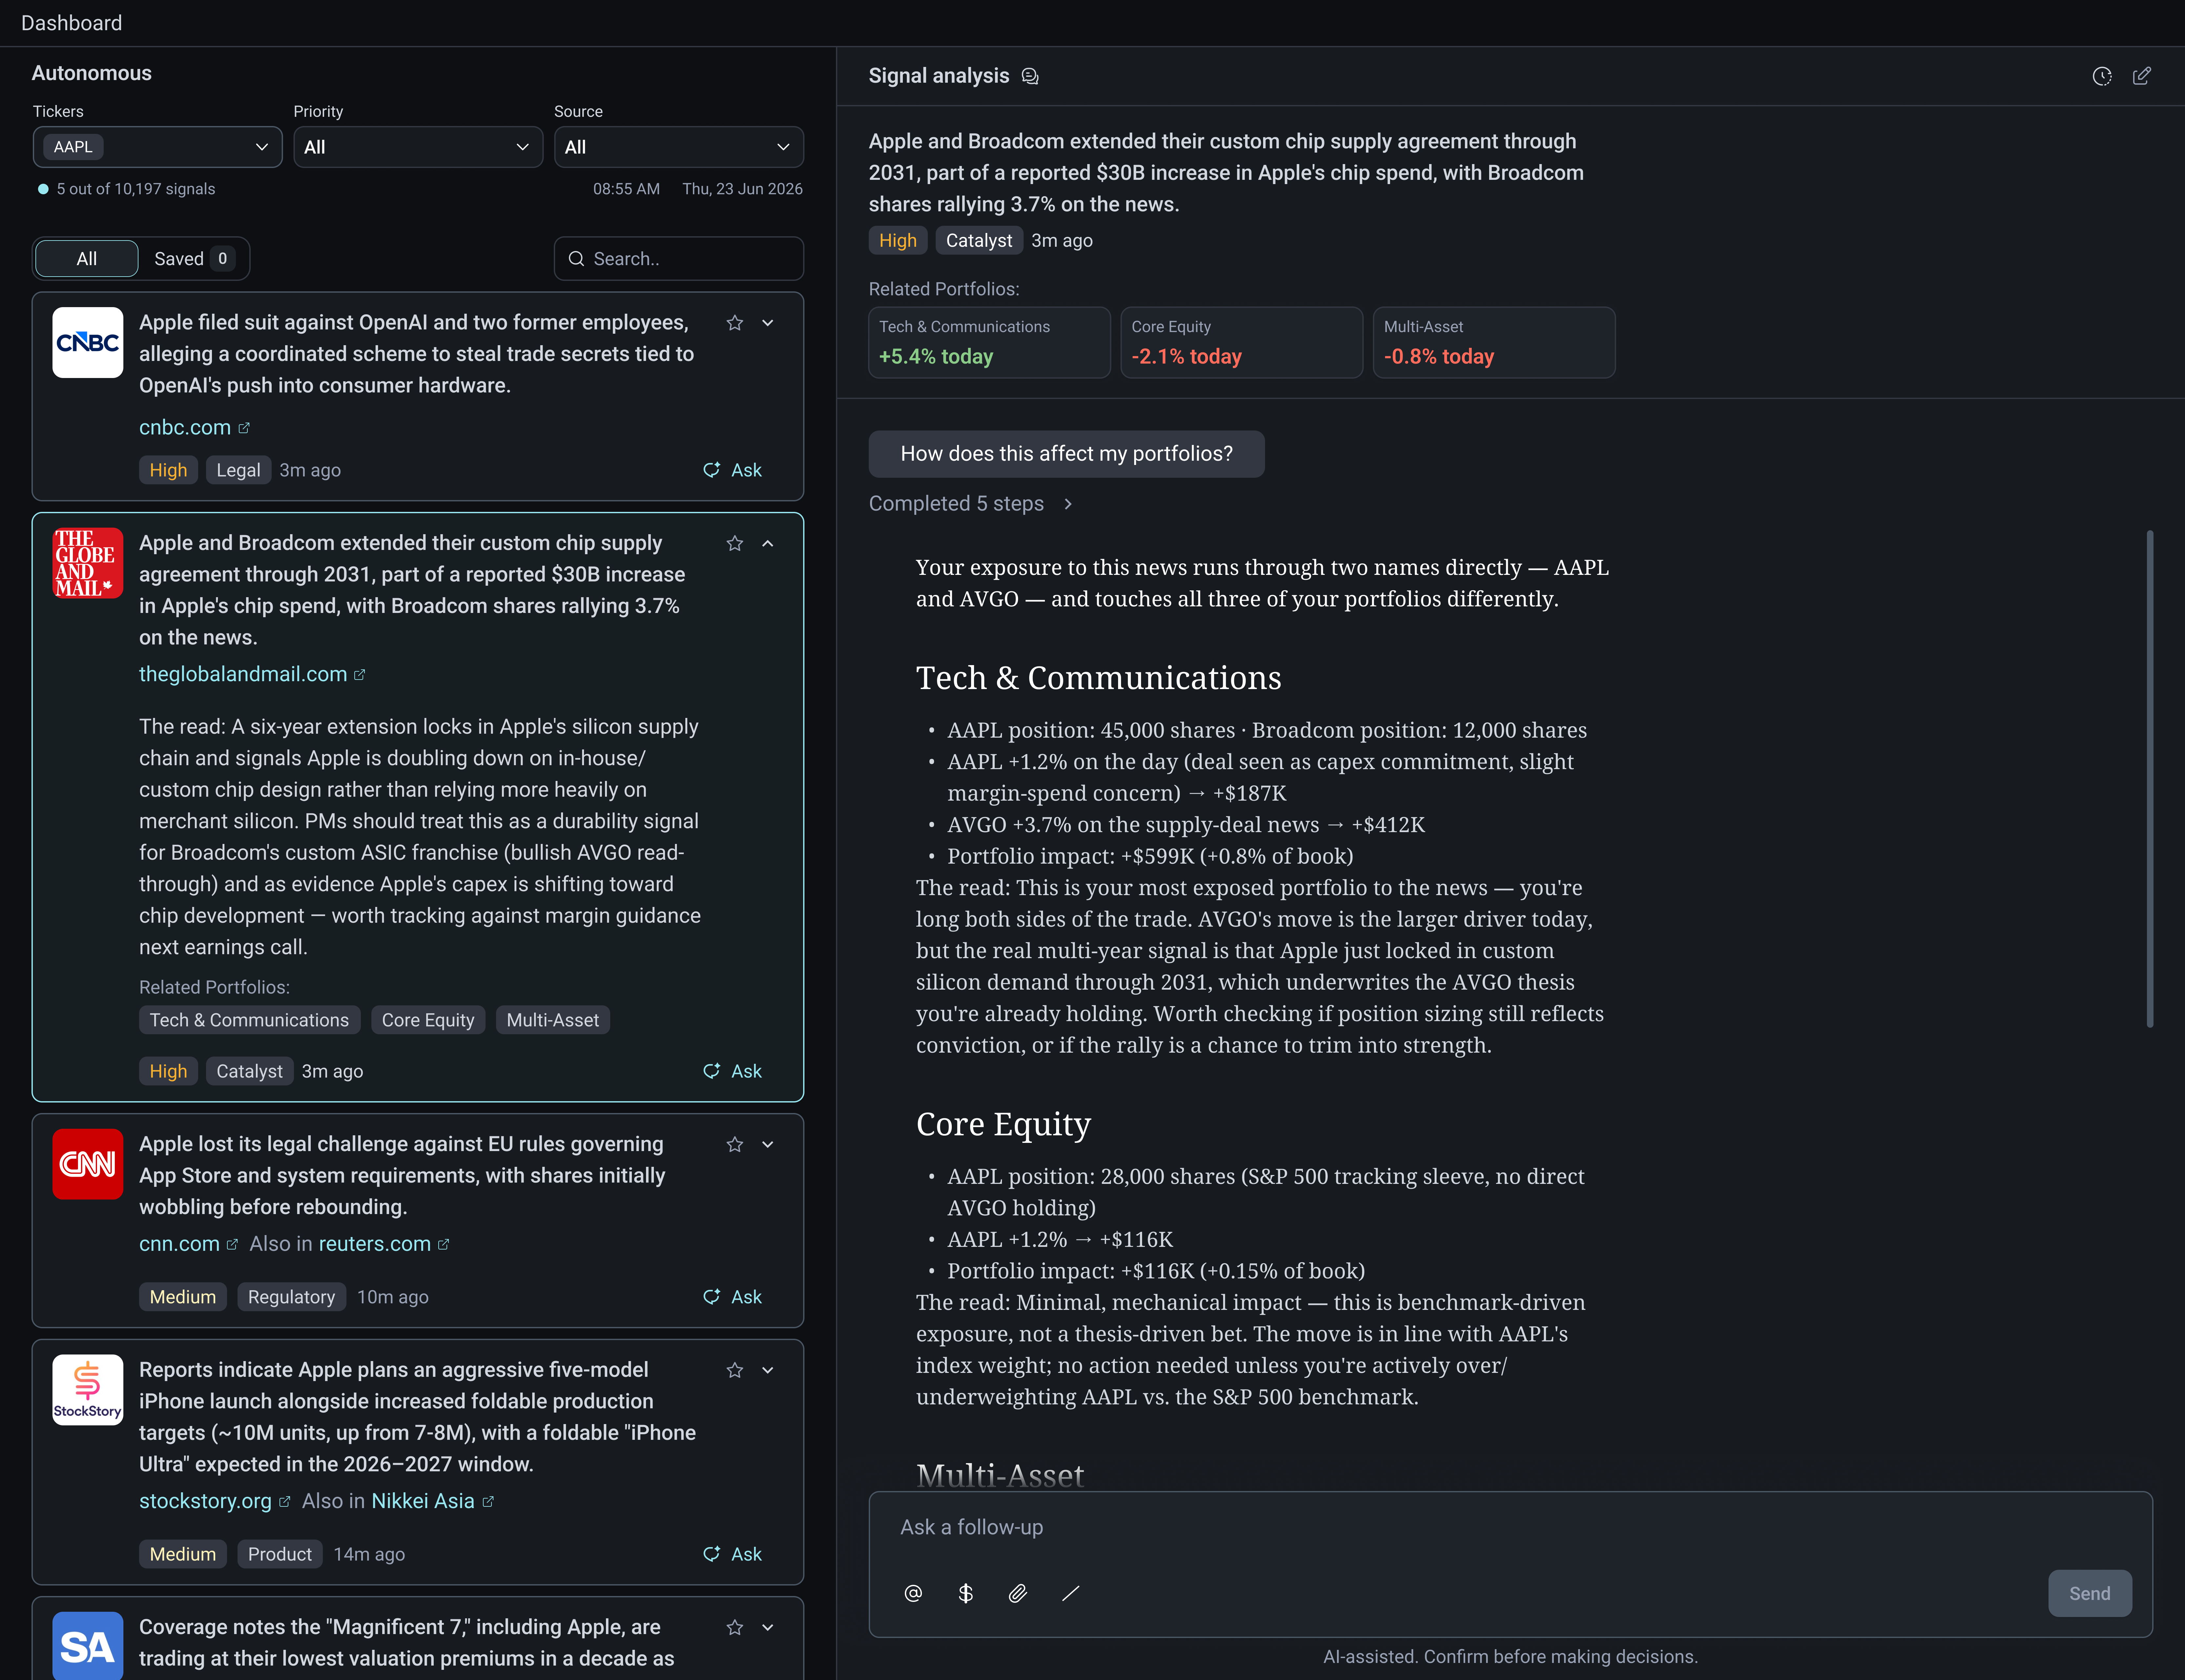The width and height of the screenshot is (2185, 1680).
Task: Click the new chat edit icon
Action: tap(2141, 76)
